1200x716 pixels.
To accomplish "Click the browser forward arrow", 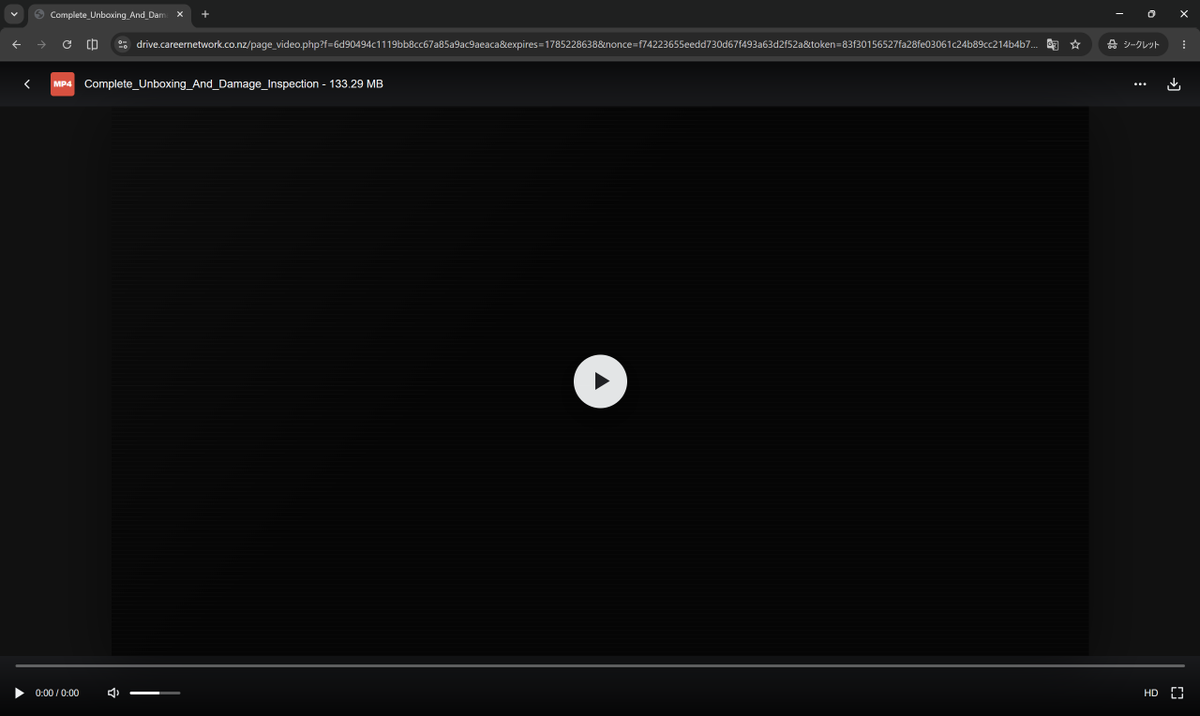I will [41, 44].
